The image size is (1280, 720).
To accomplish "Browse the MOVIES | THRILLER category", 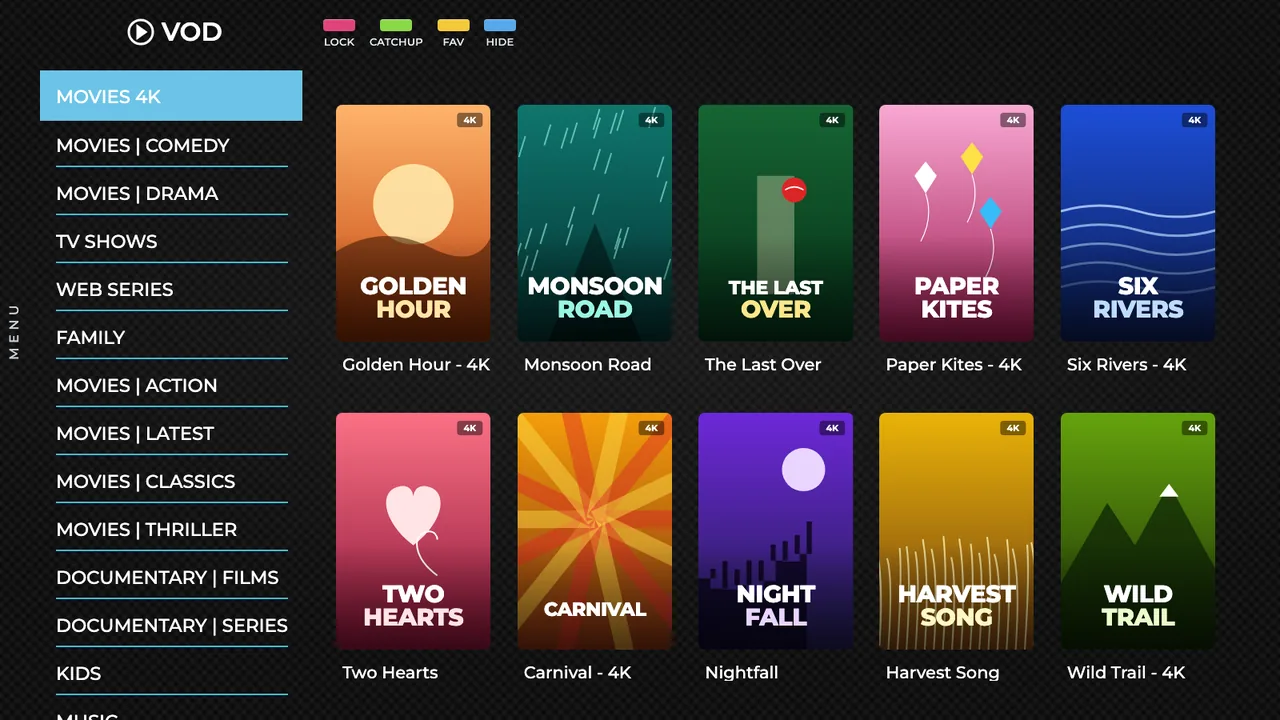I will [172, 529].
